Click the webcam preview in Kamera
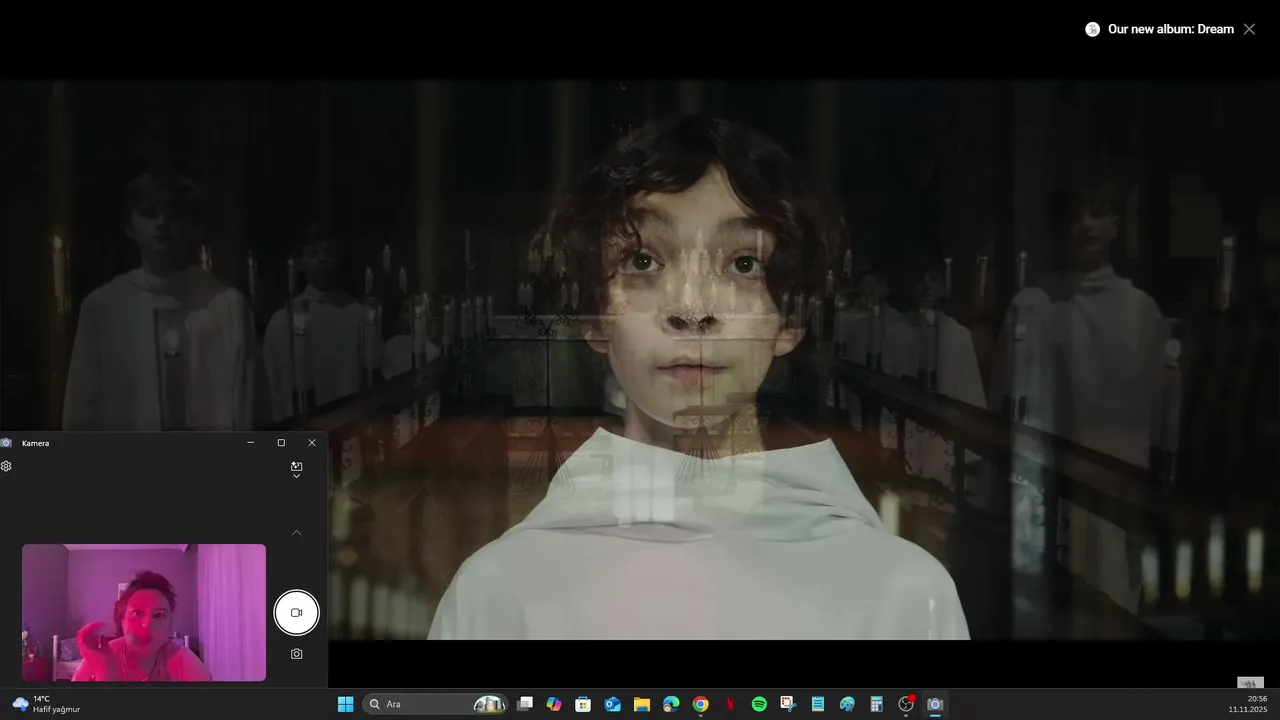The width and height of the screenshot is (1280, 720). pos(144,612)
